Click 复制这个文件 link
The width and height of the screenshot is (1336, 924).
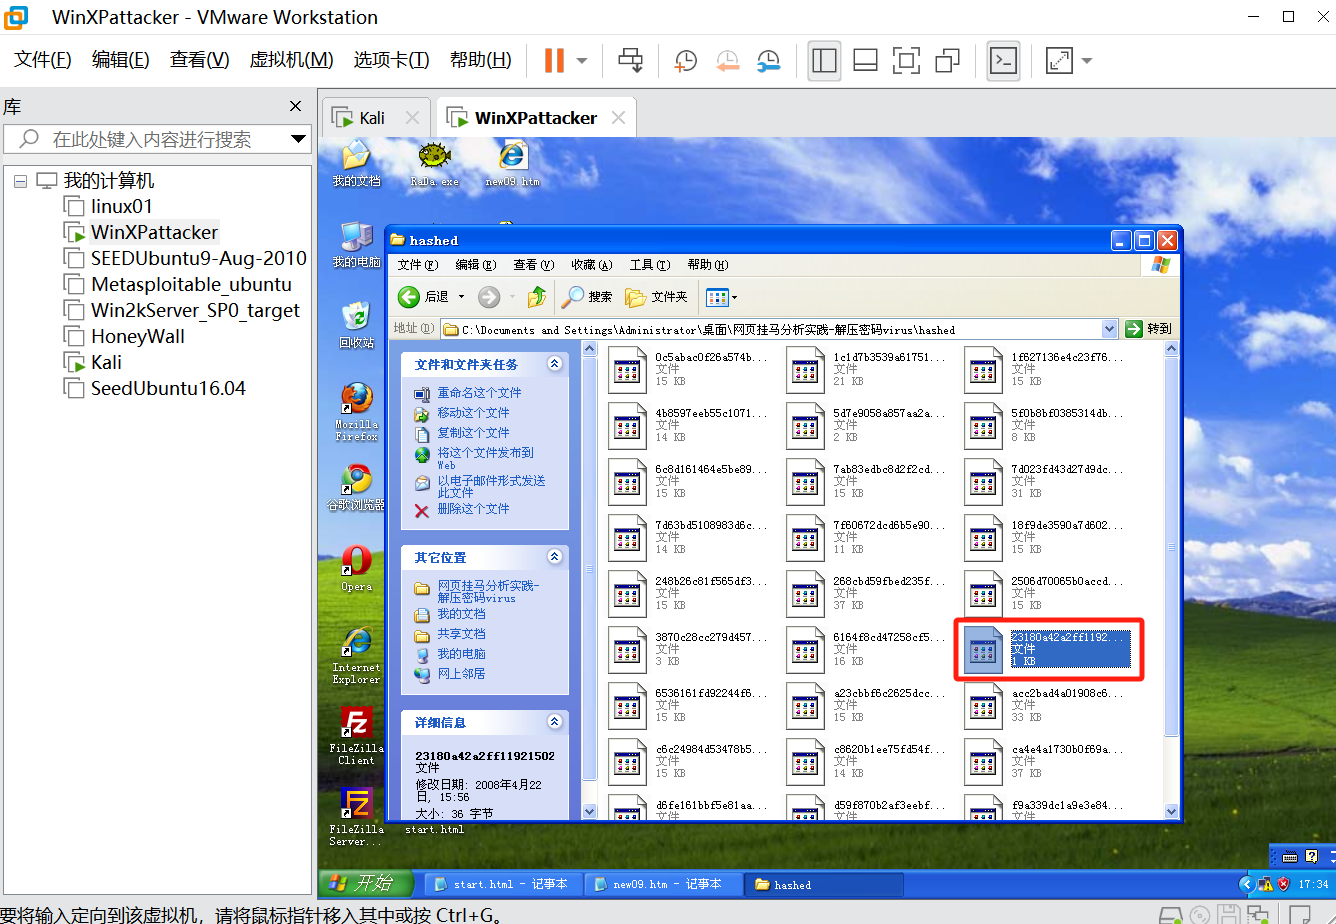coord(473,433)
